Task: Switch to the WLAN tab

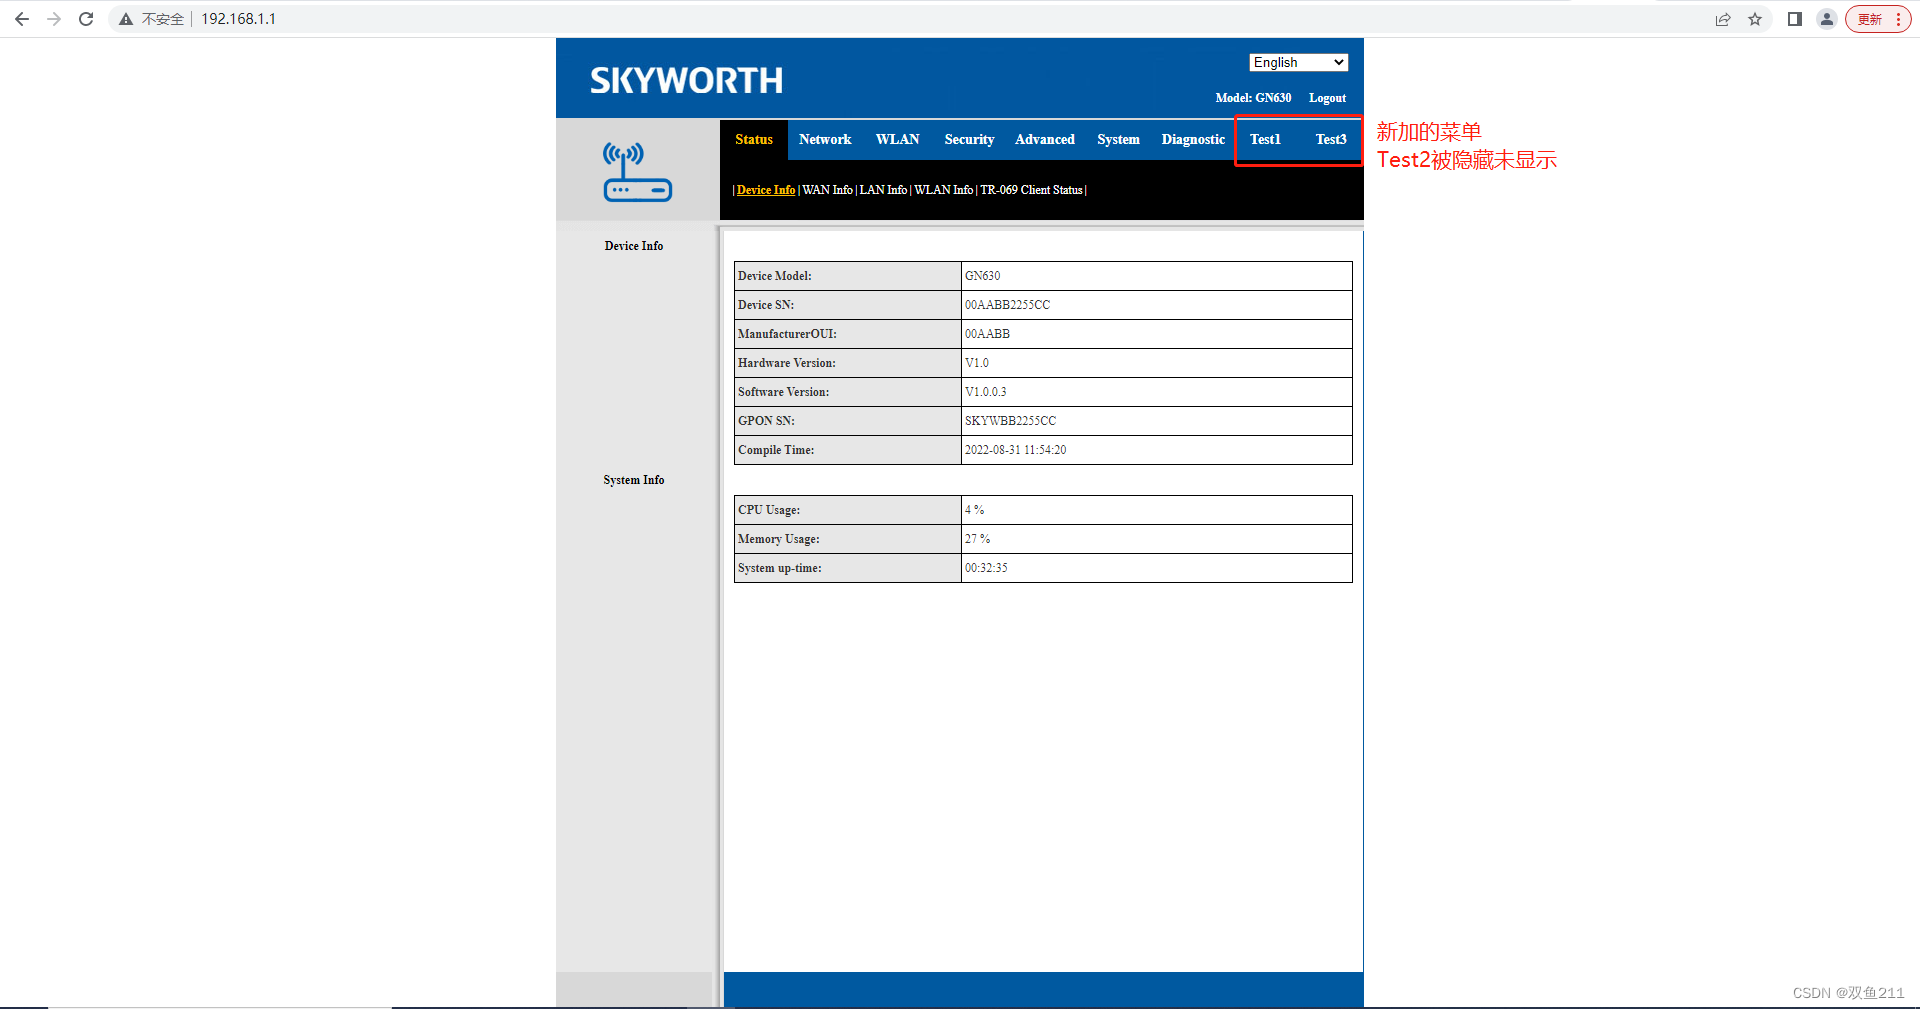Action: click(897, 139)
